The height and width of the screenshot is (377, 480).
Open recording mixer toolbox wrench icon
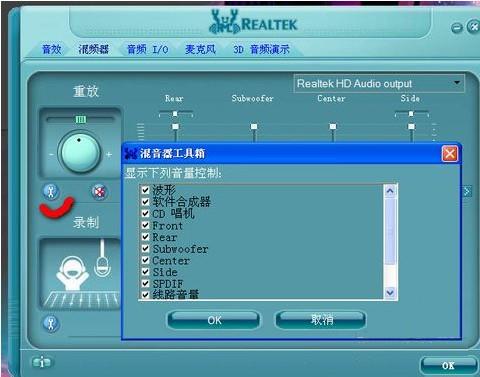(51, 324)
